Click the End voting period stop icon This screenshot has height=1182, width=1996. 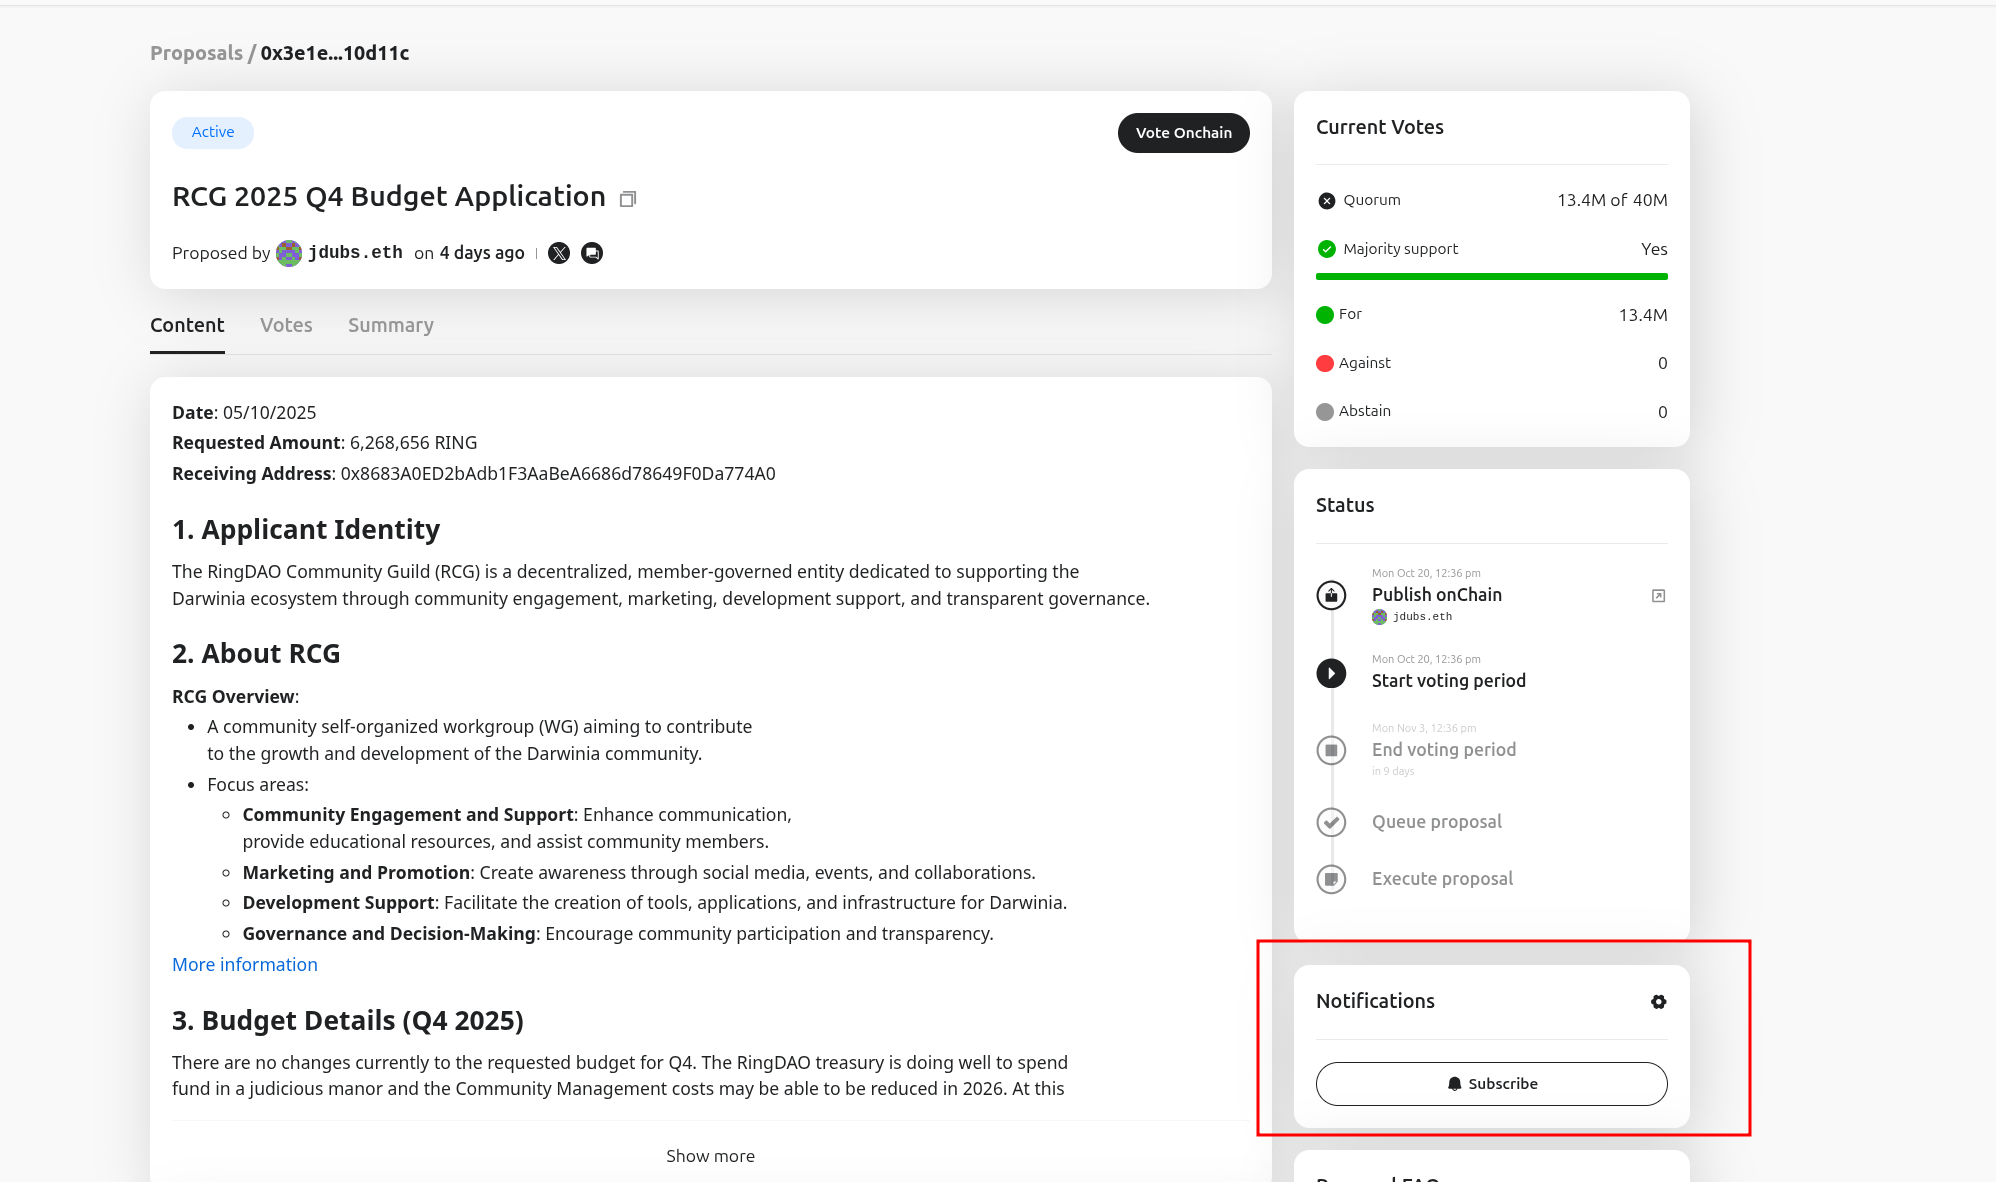pyautogui.click(x=1331, y=750)
